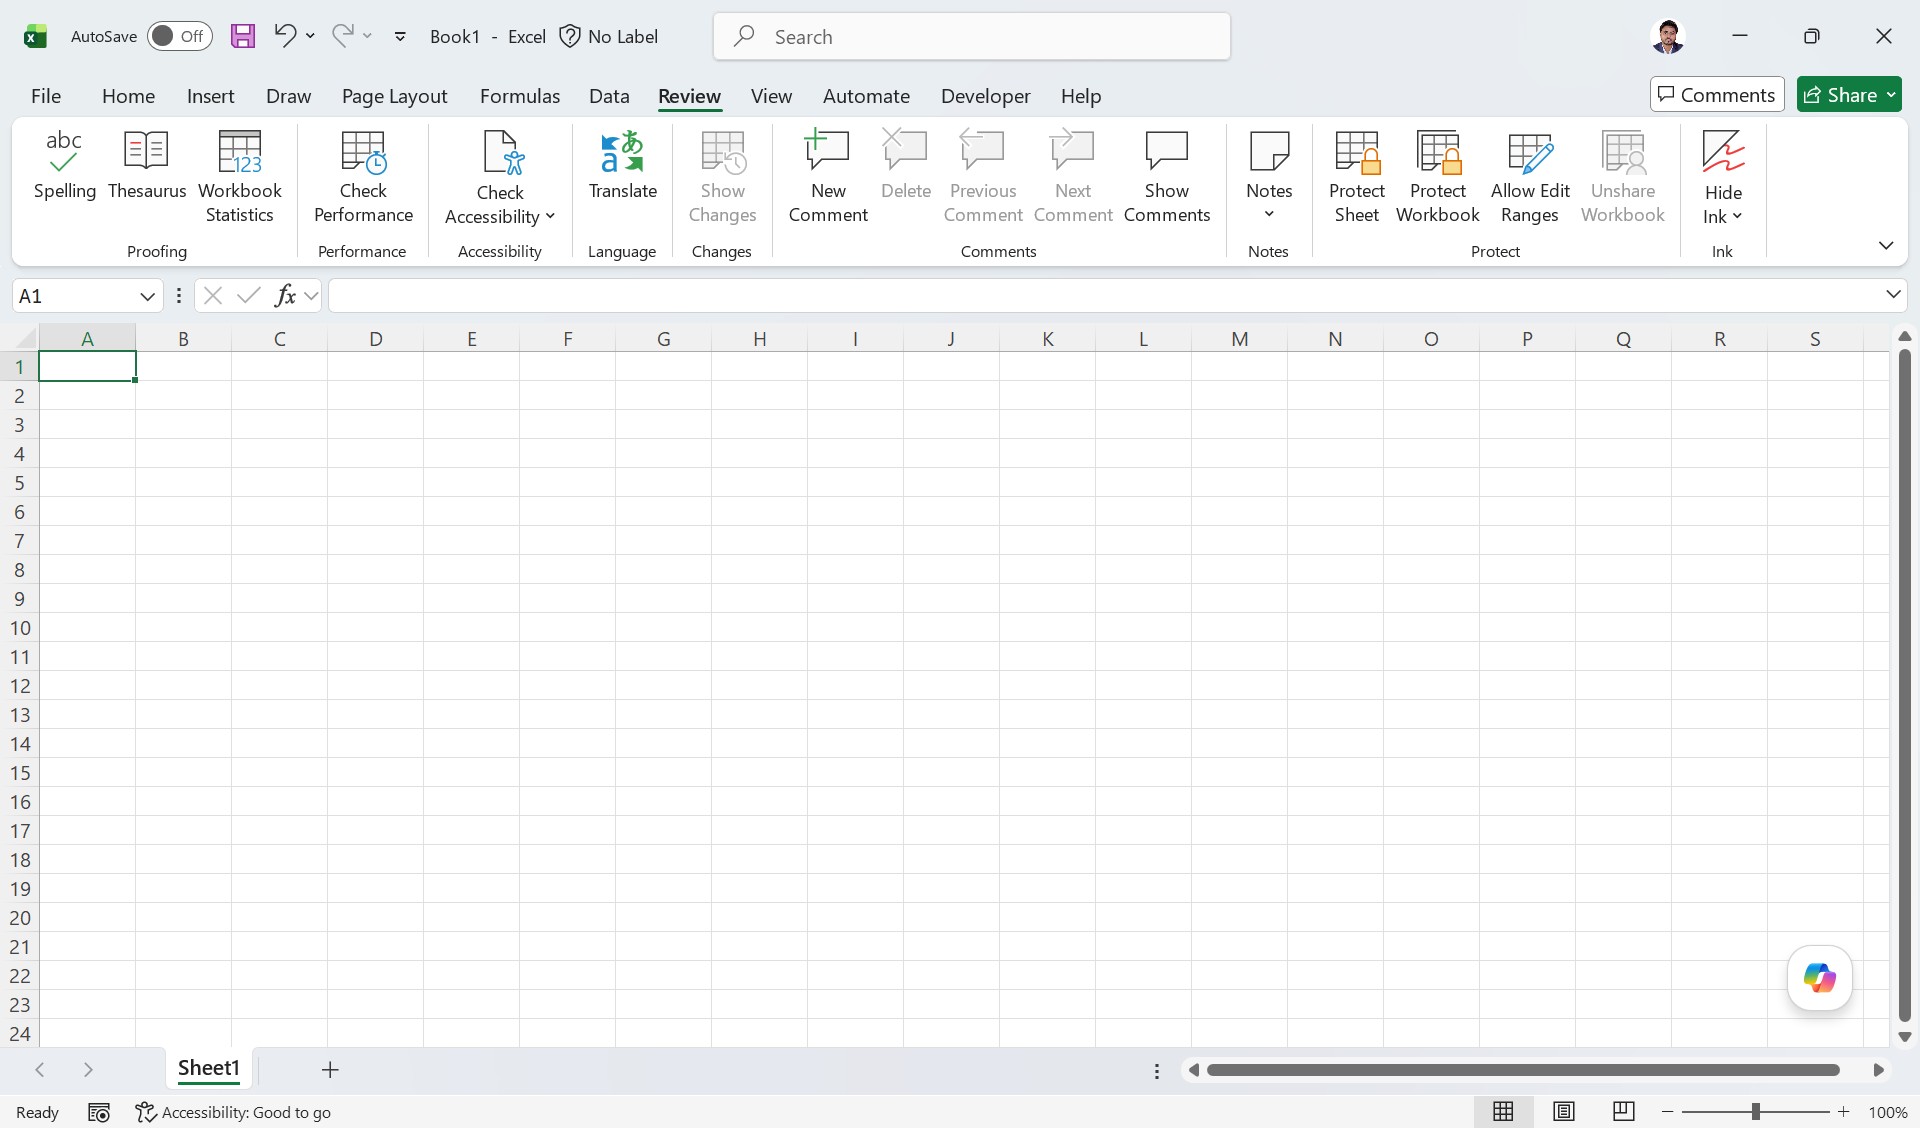Image resolution: width=1920 pixels, height=1128 pixels.
Task: Click Show Comments
Action: 1167,178
